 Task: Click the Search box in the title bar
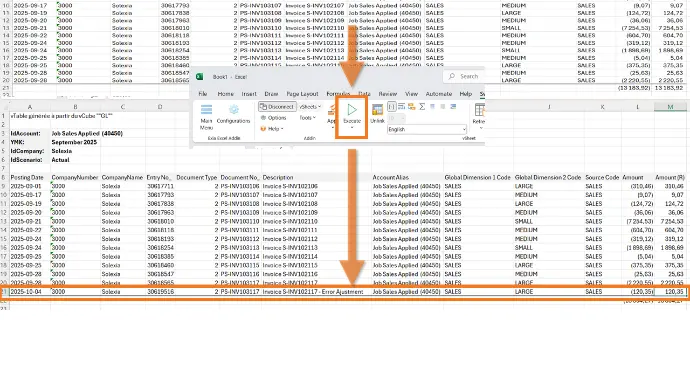pos(464,77)
